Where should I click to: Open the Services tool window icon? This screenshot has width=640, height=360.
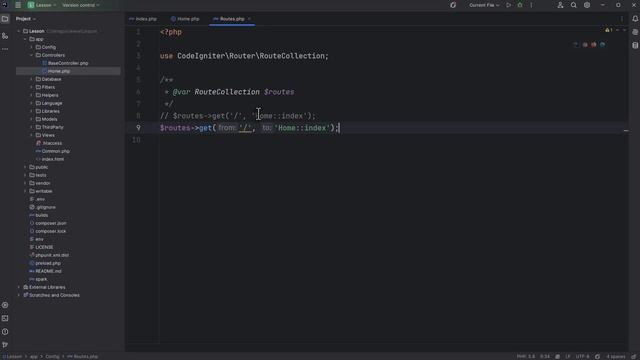(x=5, y=305)
